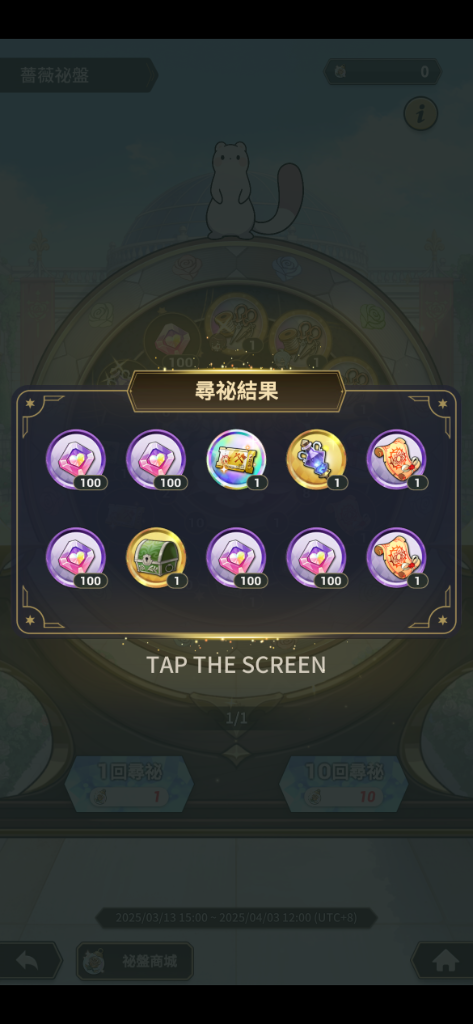Tap the currency counter showing 0

(383, 72)
